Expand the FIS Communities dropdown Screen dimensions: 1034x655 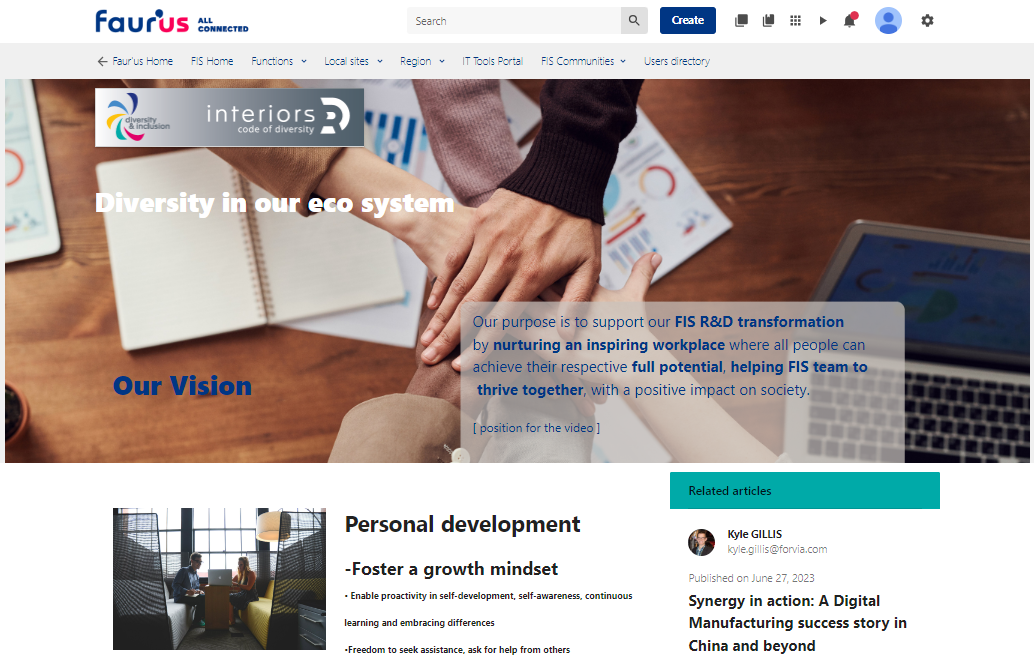[x=583, y=61]
